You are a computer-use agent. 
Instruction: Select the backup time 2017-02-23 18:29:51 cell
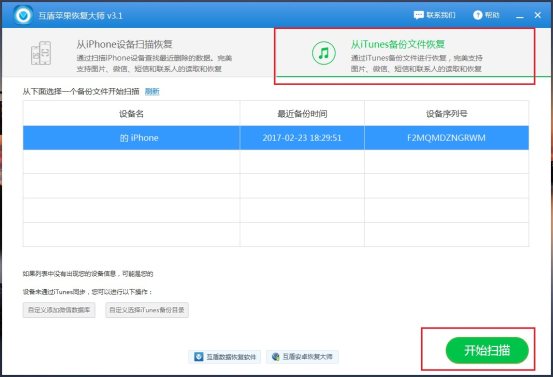pos(302,138)
